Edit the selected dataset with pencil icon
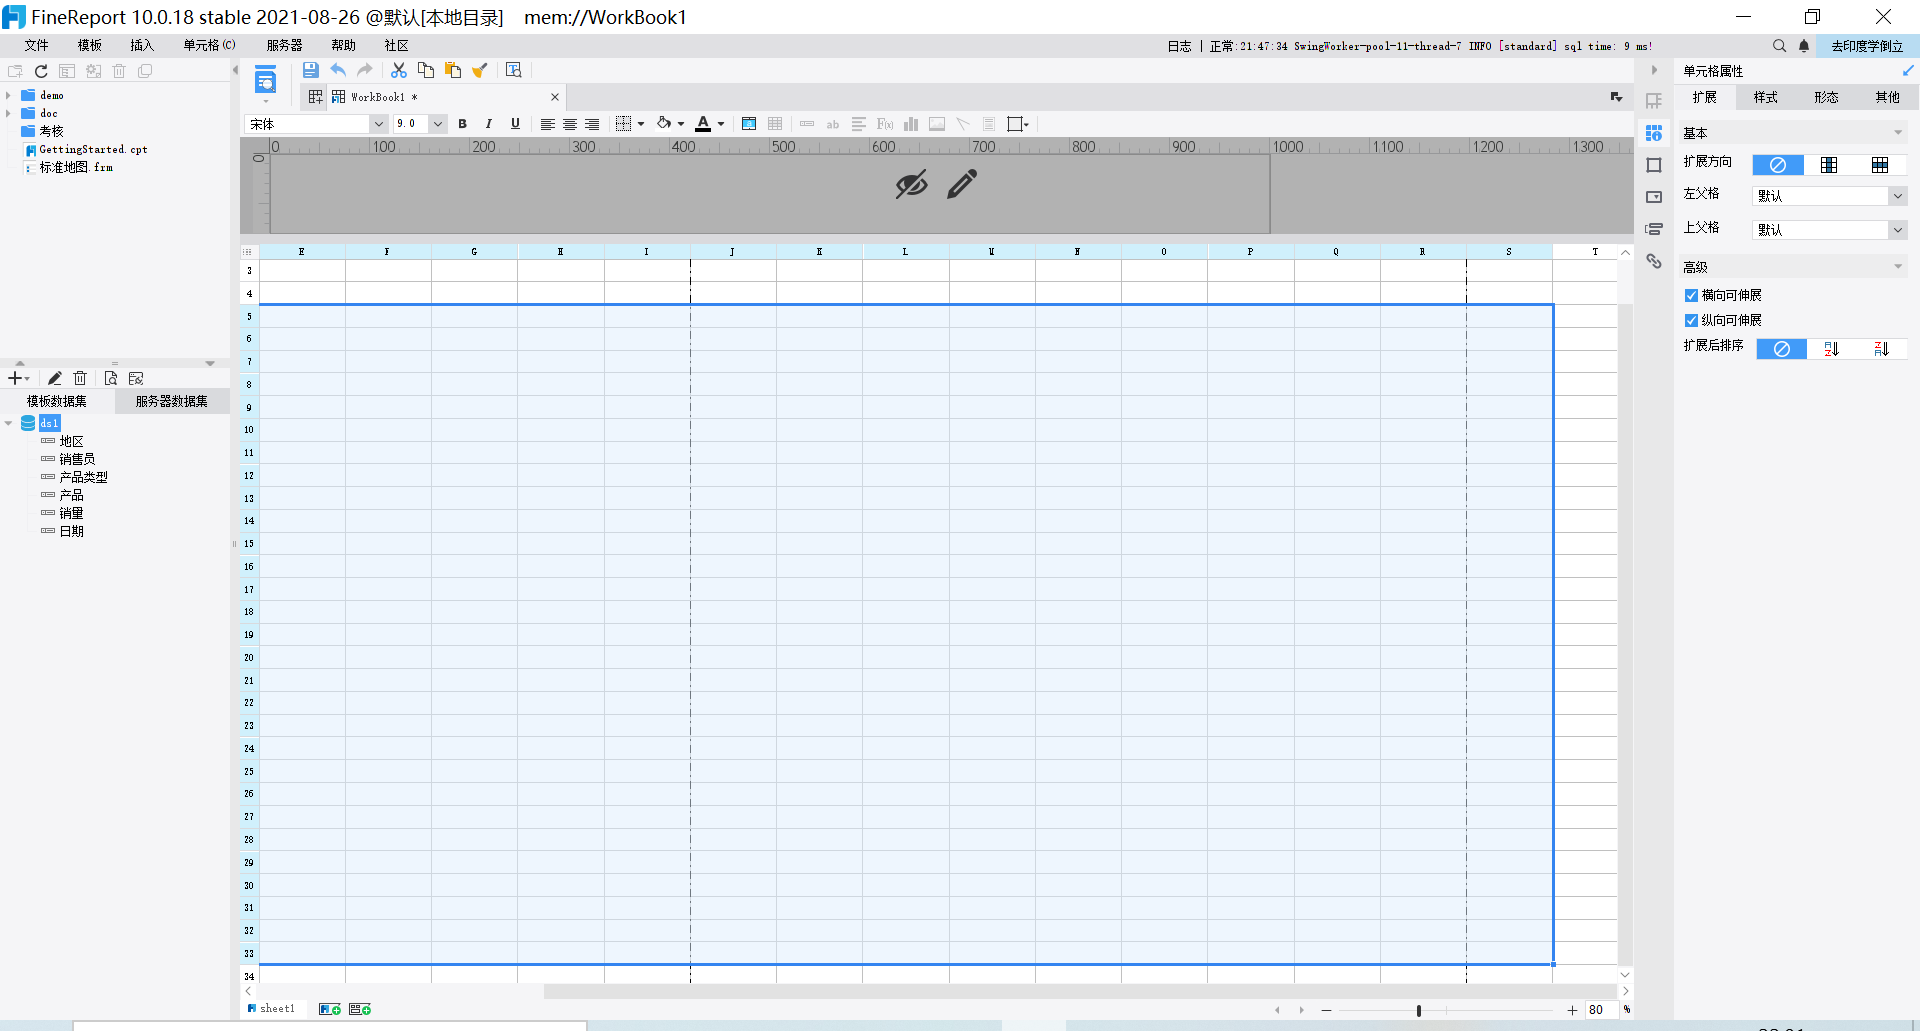The image size is (1920, 1031). pos(55,378)
